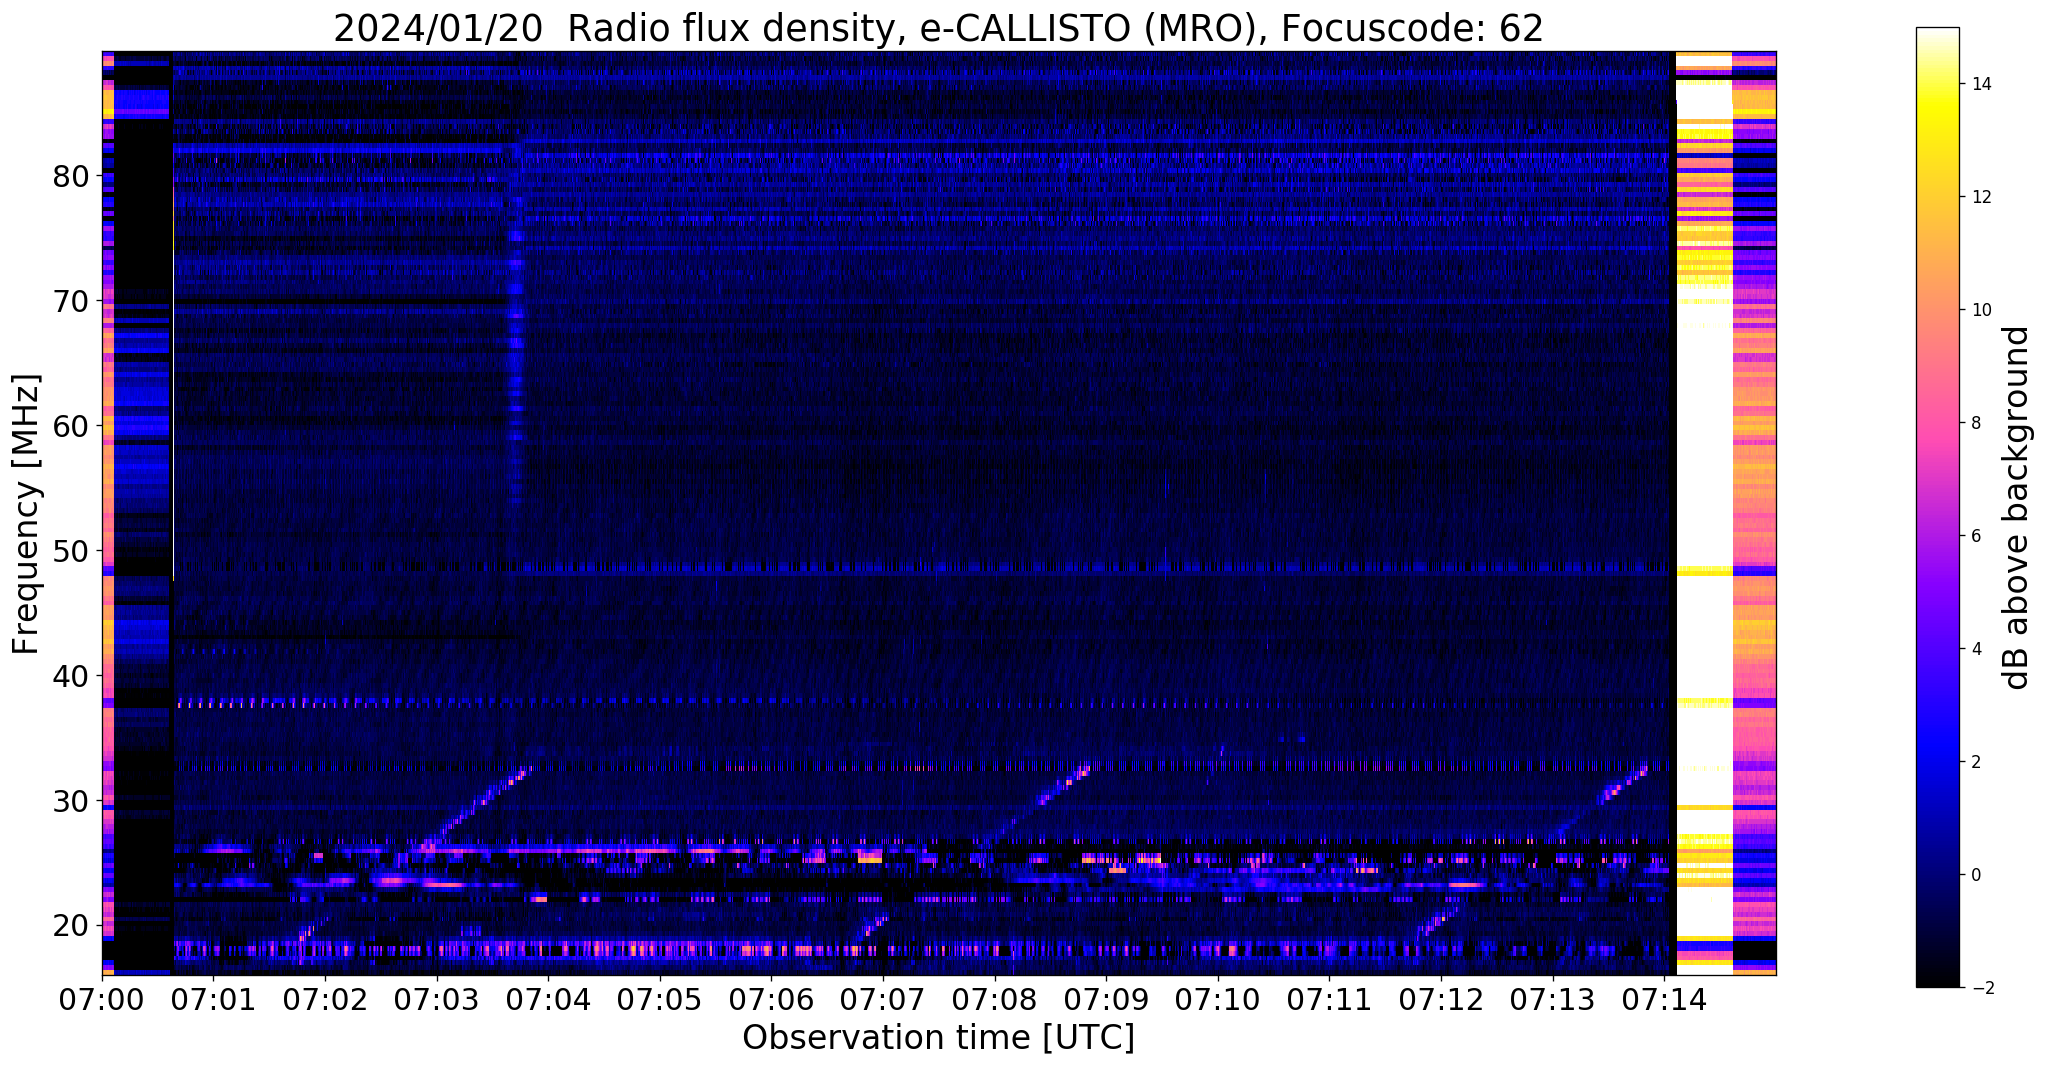
Task: Click the 07:03 time tick label
Action: [437, 999]
